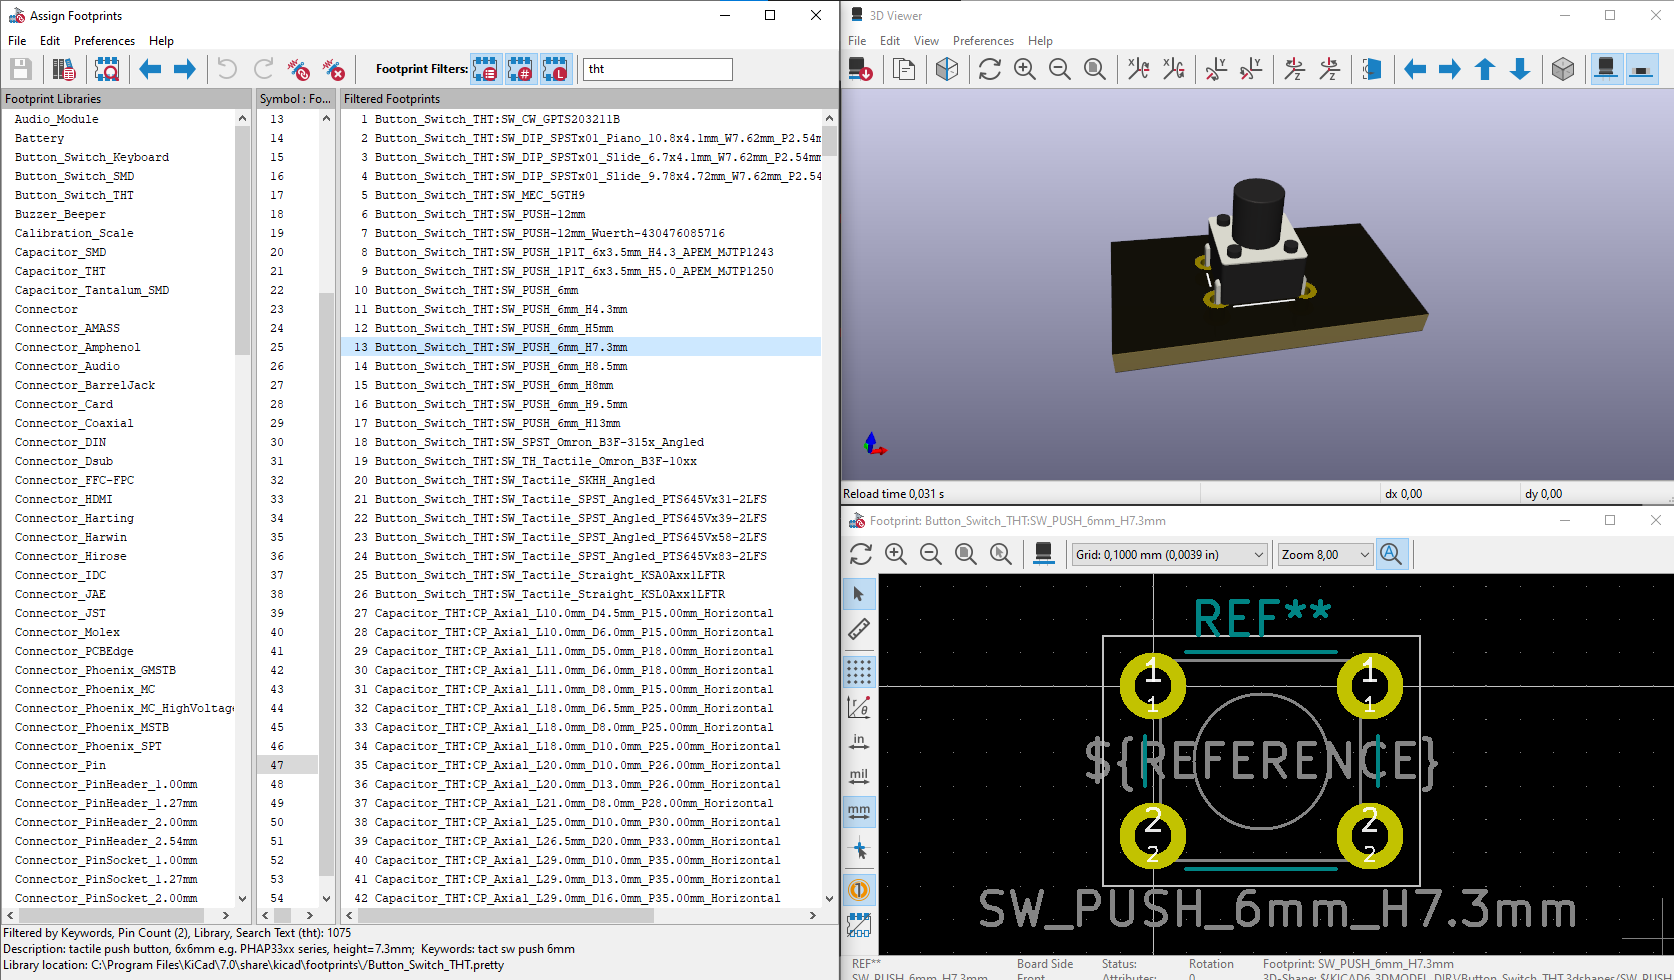Toggle the filter by symbol keywords

pyautogui.click(x=486, y=69)
